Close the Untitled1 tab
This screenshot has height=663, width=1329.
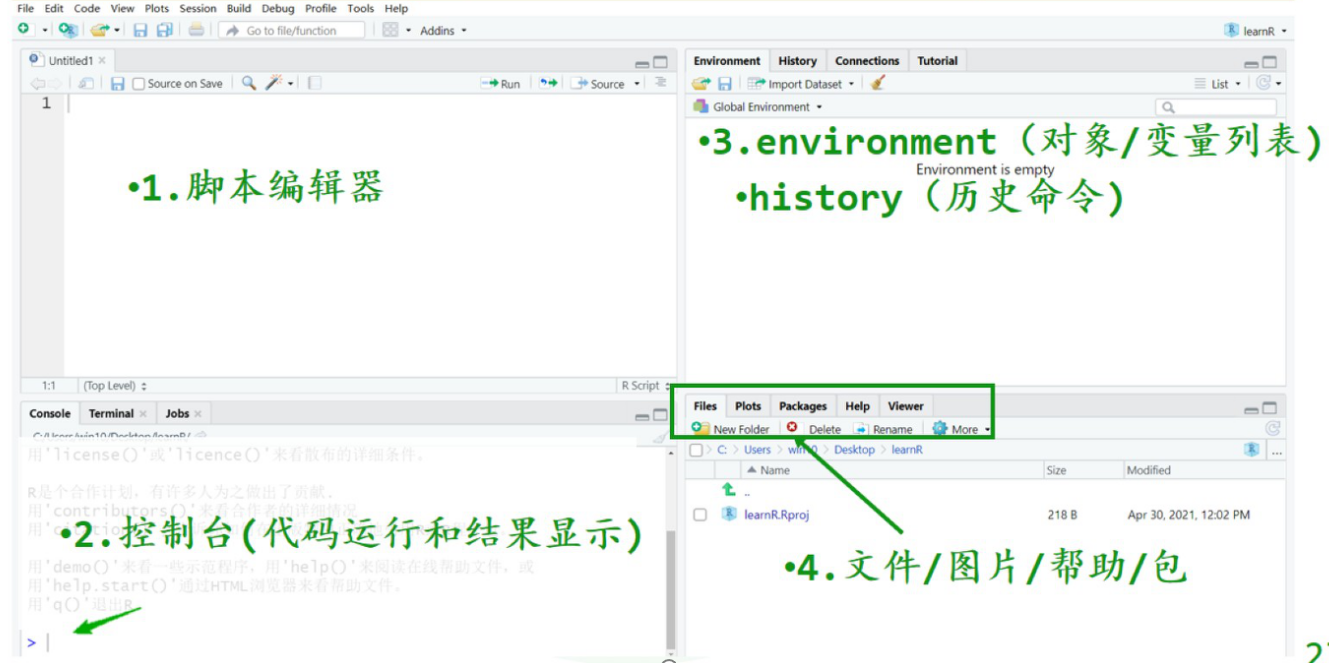point(102,61)
